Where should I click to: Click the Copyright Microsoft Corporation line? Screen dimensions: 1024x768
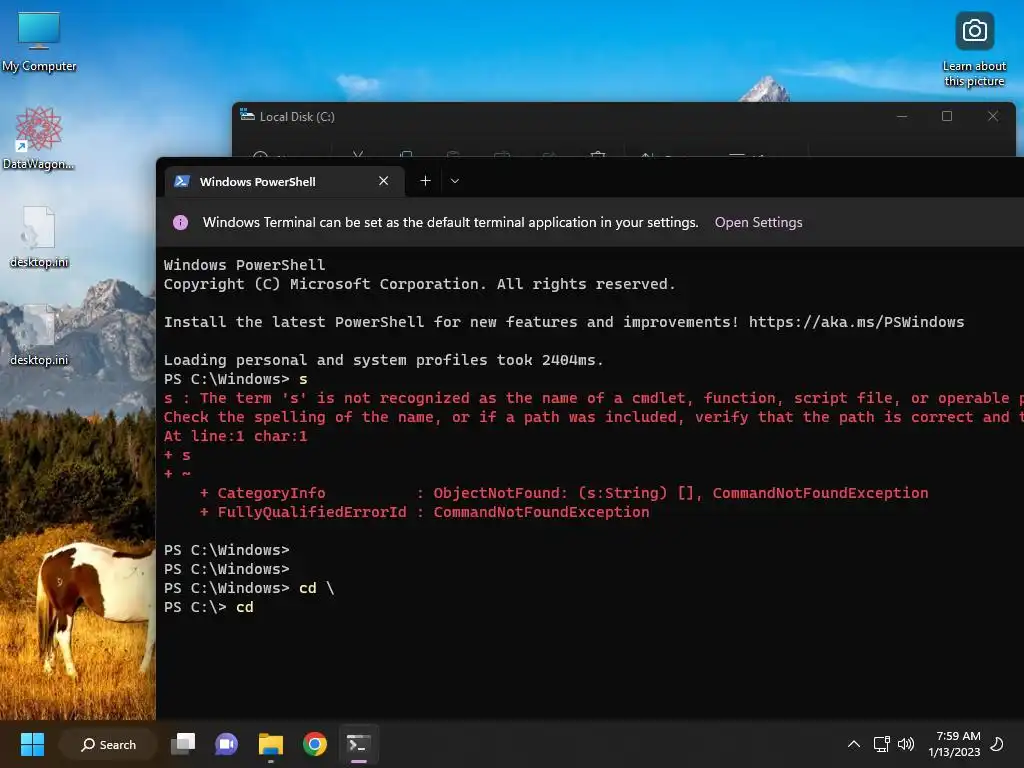click(x=419, y=284)
